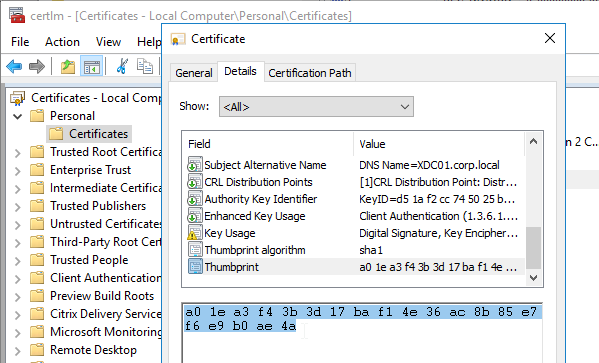Image resolution: width=599 pixels, height=363 pixels.
Task: Select the Key Usage warning icon row
Action: coord(353,233)
